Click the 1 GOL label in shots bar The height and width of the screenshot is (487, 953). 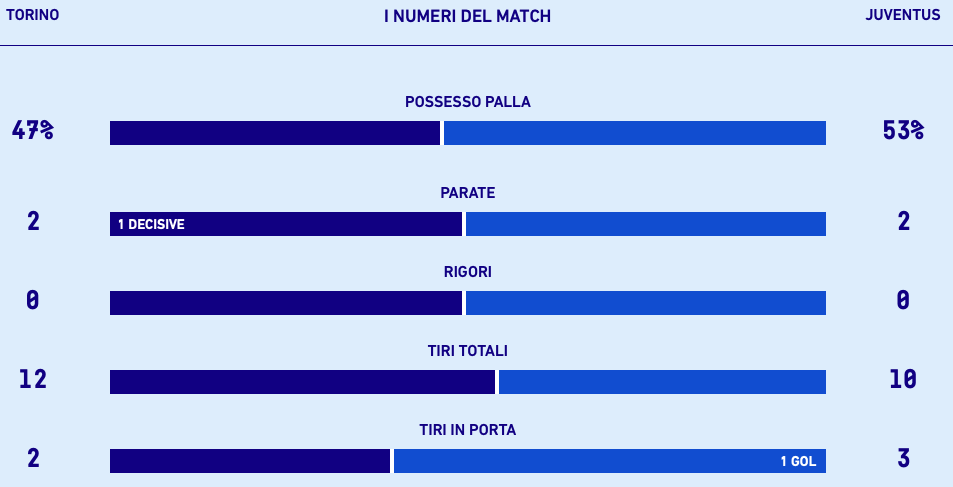point(798,461)
